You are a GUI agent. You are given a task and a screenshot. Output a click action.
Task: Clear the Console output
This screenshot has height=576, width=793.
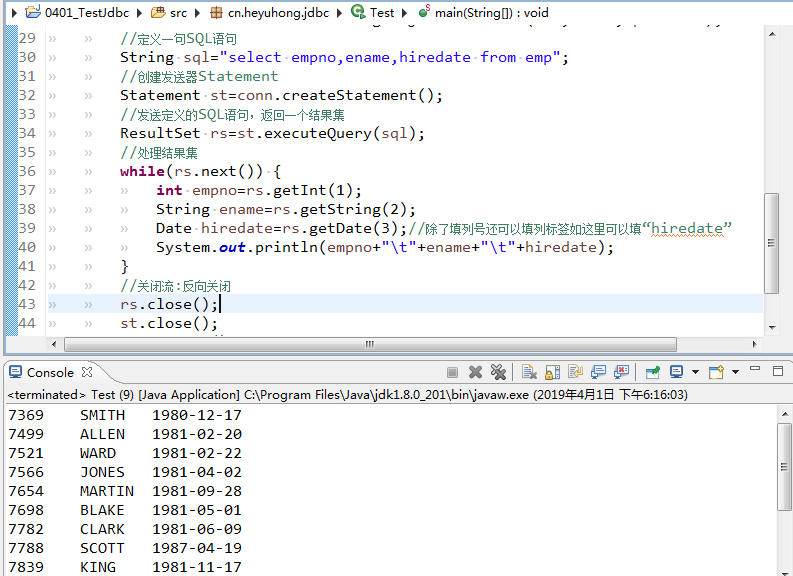(530, 373)
